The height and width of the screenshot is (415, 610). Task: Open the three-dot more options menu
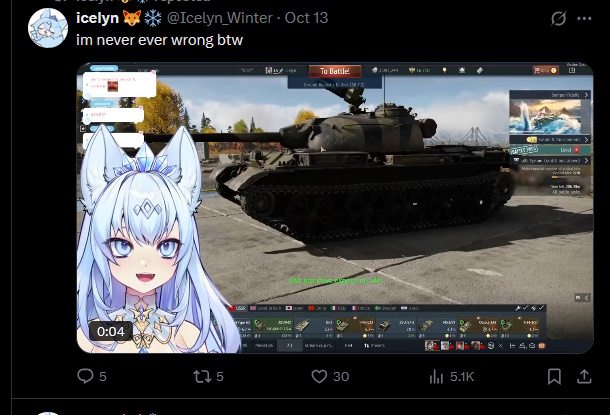584,18
